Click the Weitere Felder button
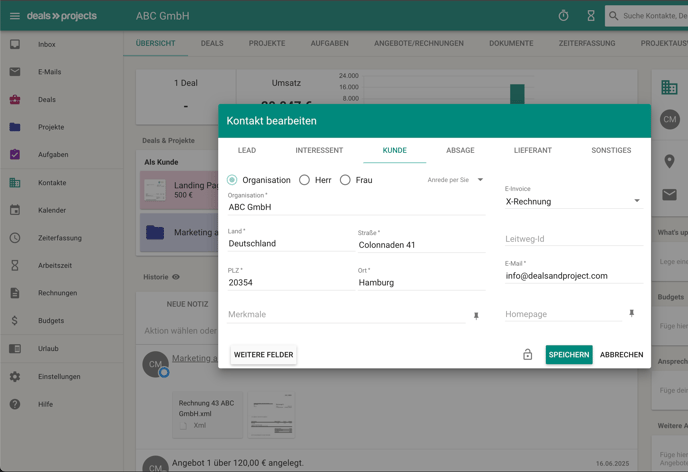688x472 pixels. (263, 354)
